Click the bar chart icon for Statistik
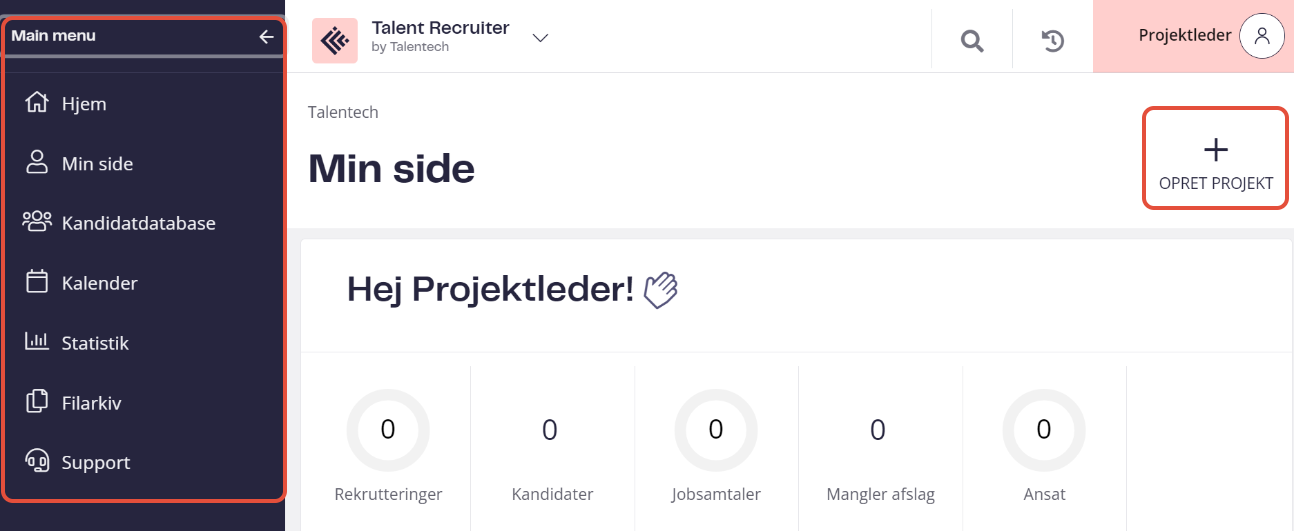Image resolution: width=1294 pixels, height=531 pixels. click(37, 342)
